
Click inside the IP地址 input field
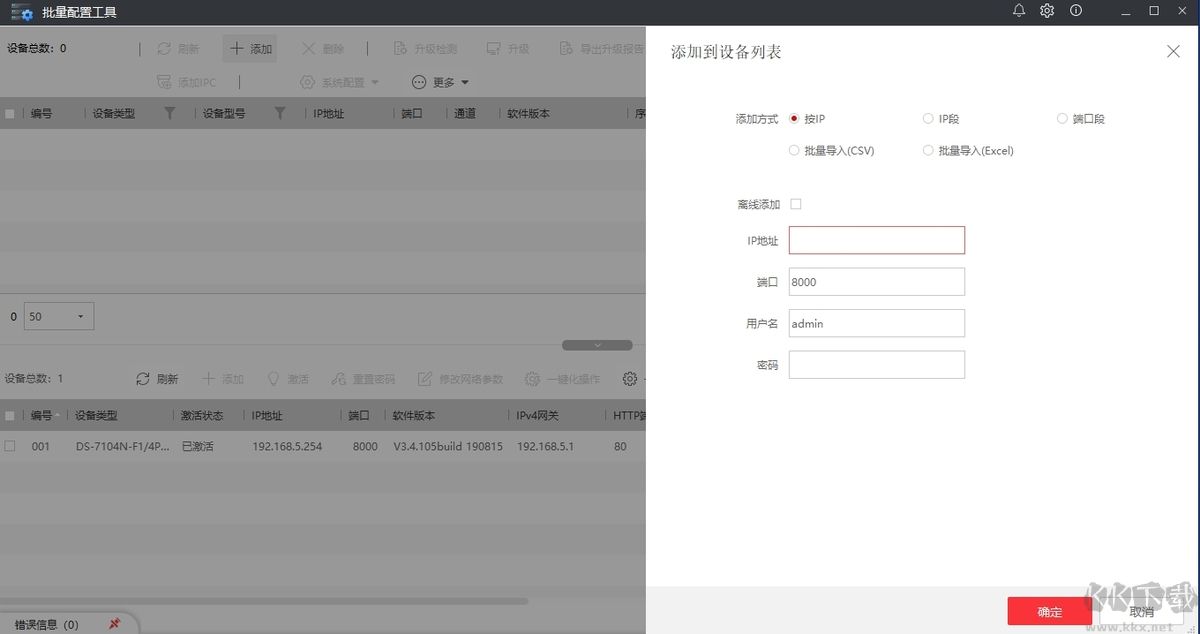coord(876,240)
